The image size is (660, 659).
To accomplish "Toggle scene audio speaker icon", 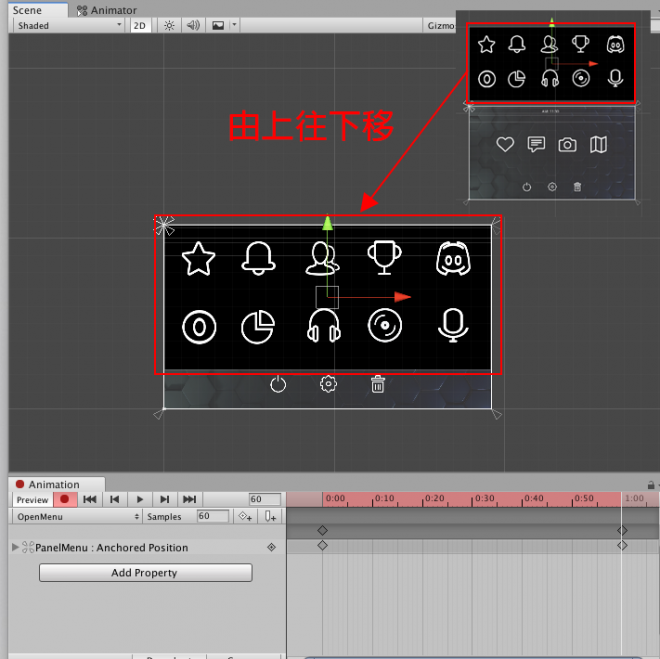I will [193, 26].
